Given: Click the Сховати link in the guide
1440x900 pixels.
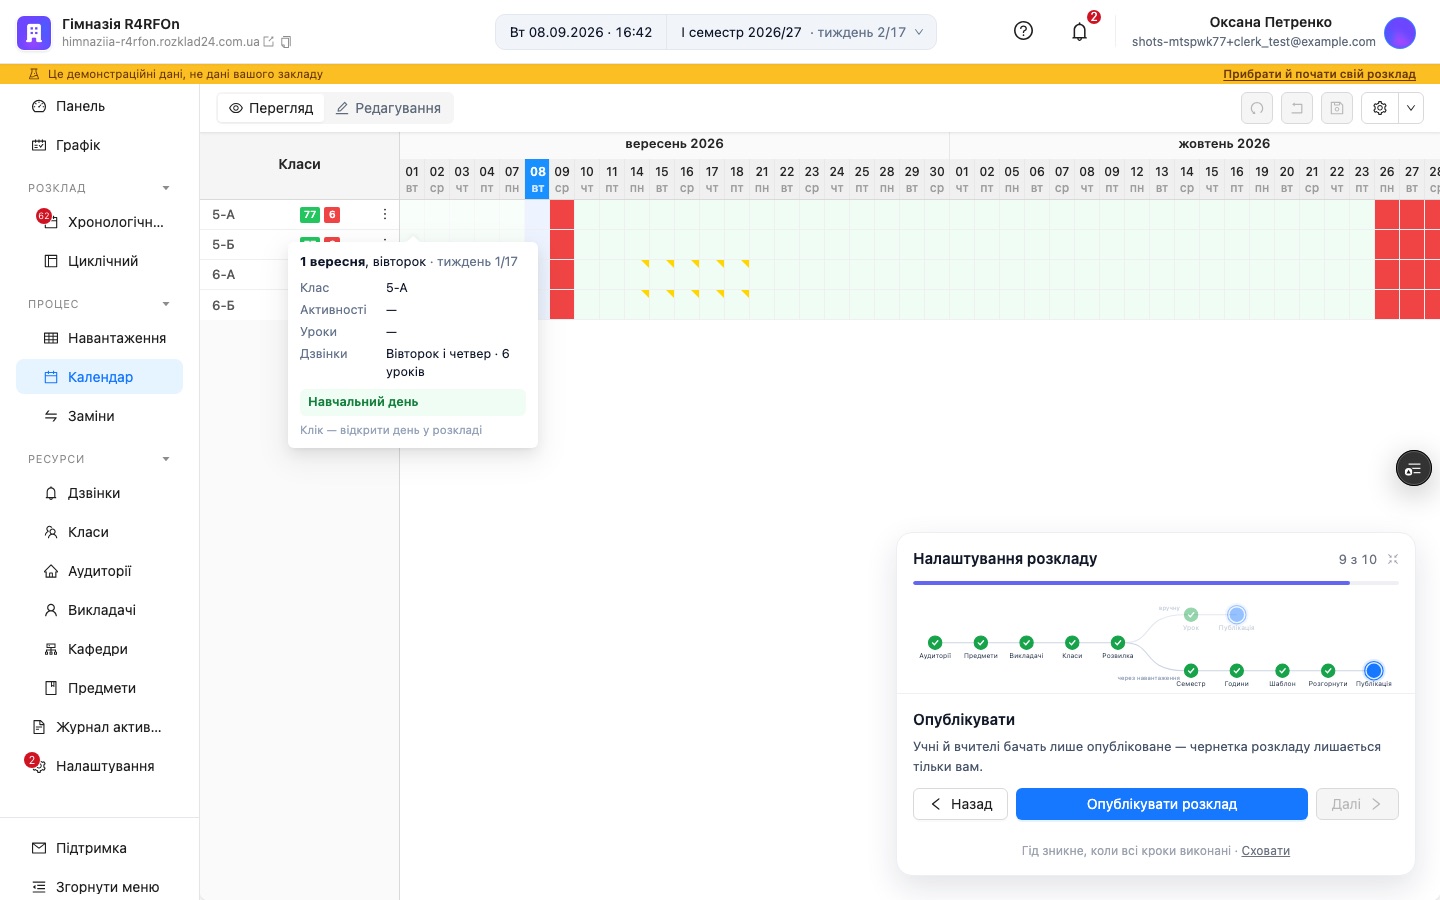Looking at the screenshot, I should (1265, 851).
